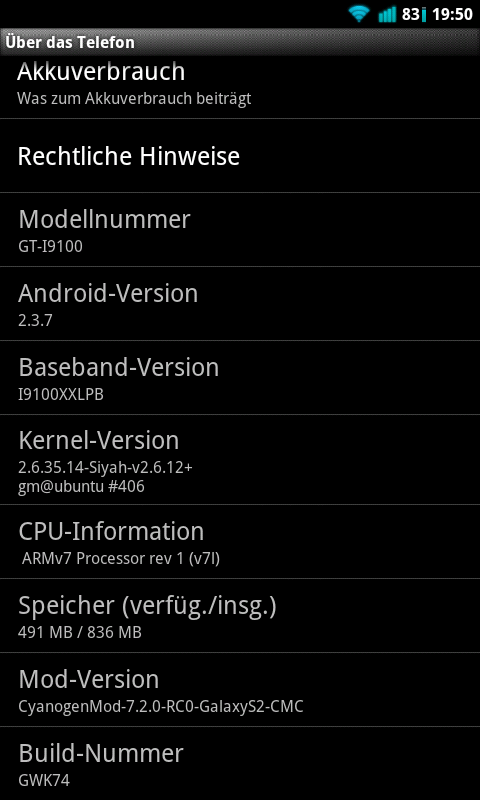The image size is (480, 800).
Task: Tap the battery indicator showing 83
Action: coord(414,14)
